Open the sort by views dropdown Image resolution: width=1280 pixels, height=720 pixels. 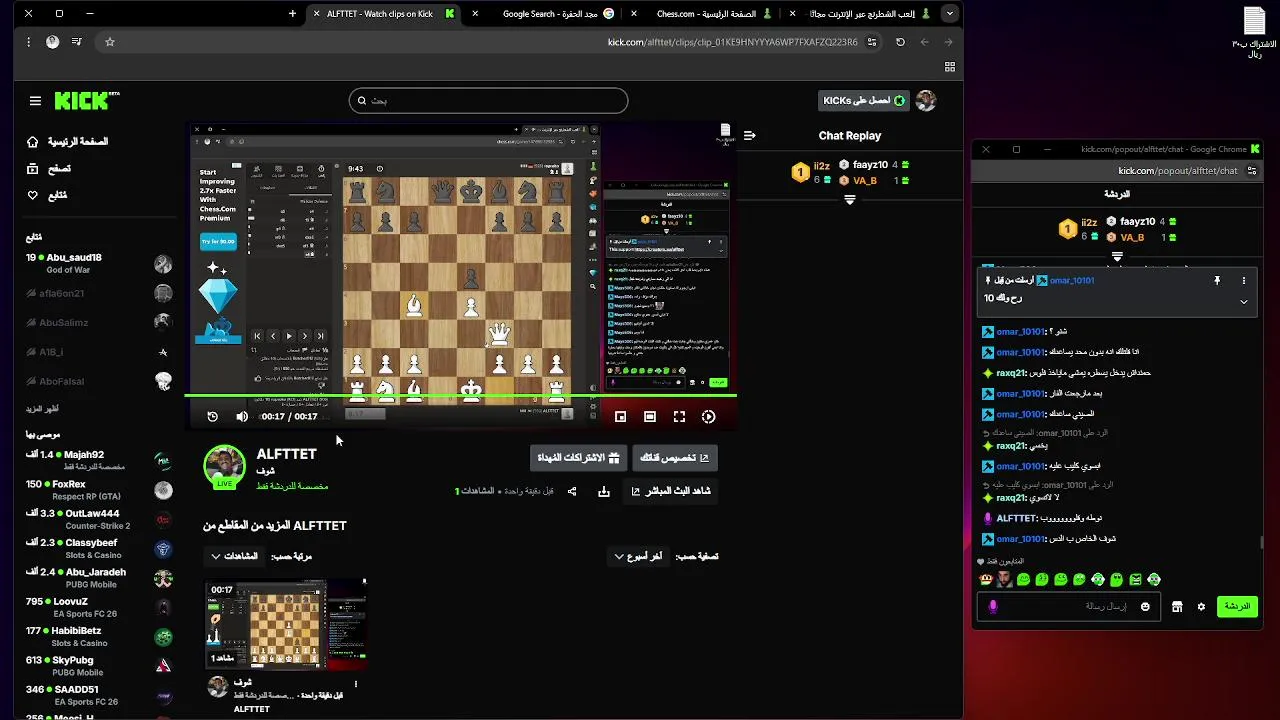[235, 556]
